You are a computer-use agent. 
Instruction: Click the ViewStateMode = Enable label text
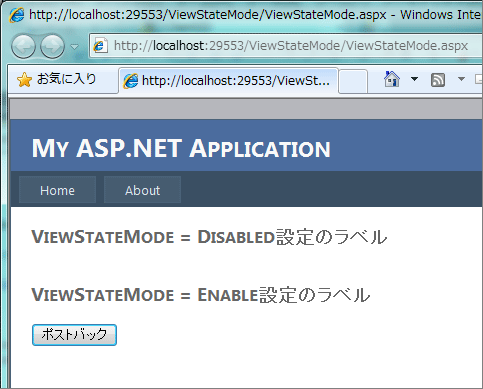tap(201, 295)
